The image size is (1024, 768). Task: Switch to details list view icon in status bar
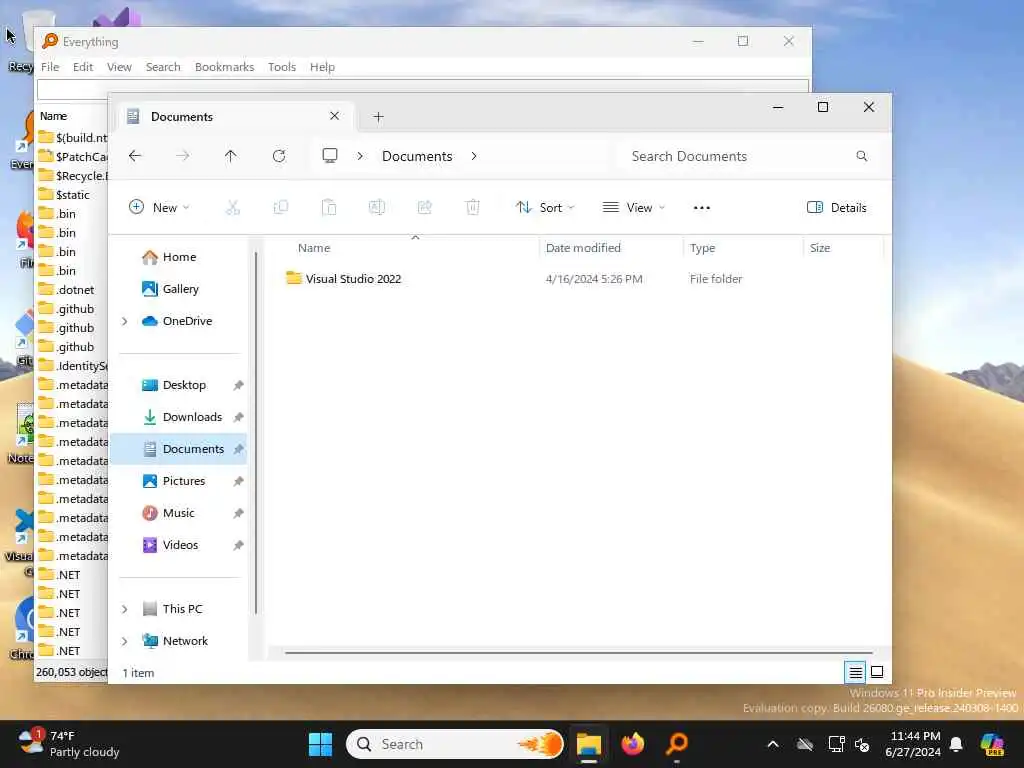pos(856,672)
